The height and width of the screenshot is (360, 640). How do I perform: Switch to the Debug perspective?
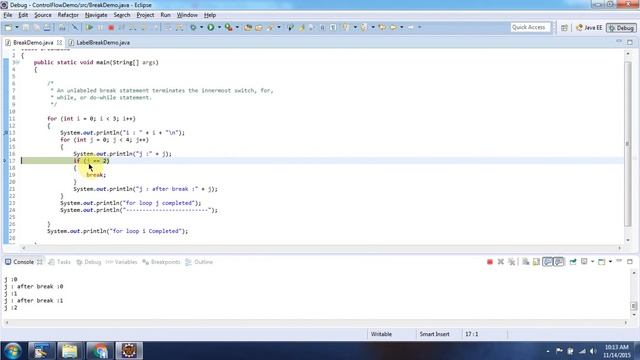point(621,28)
